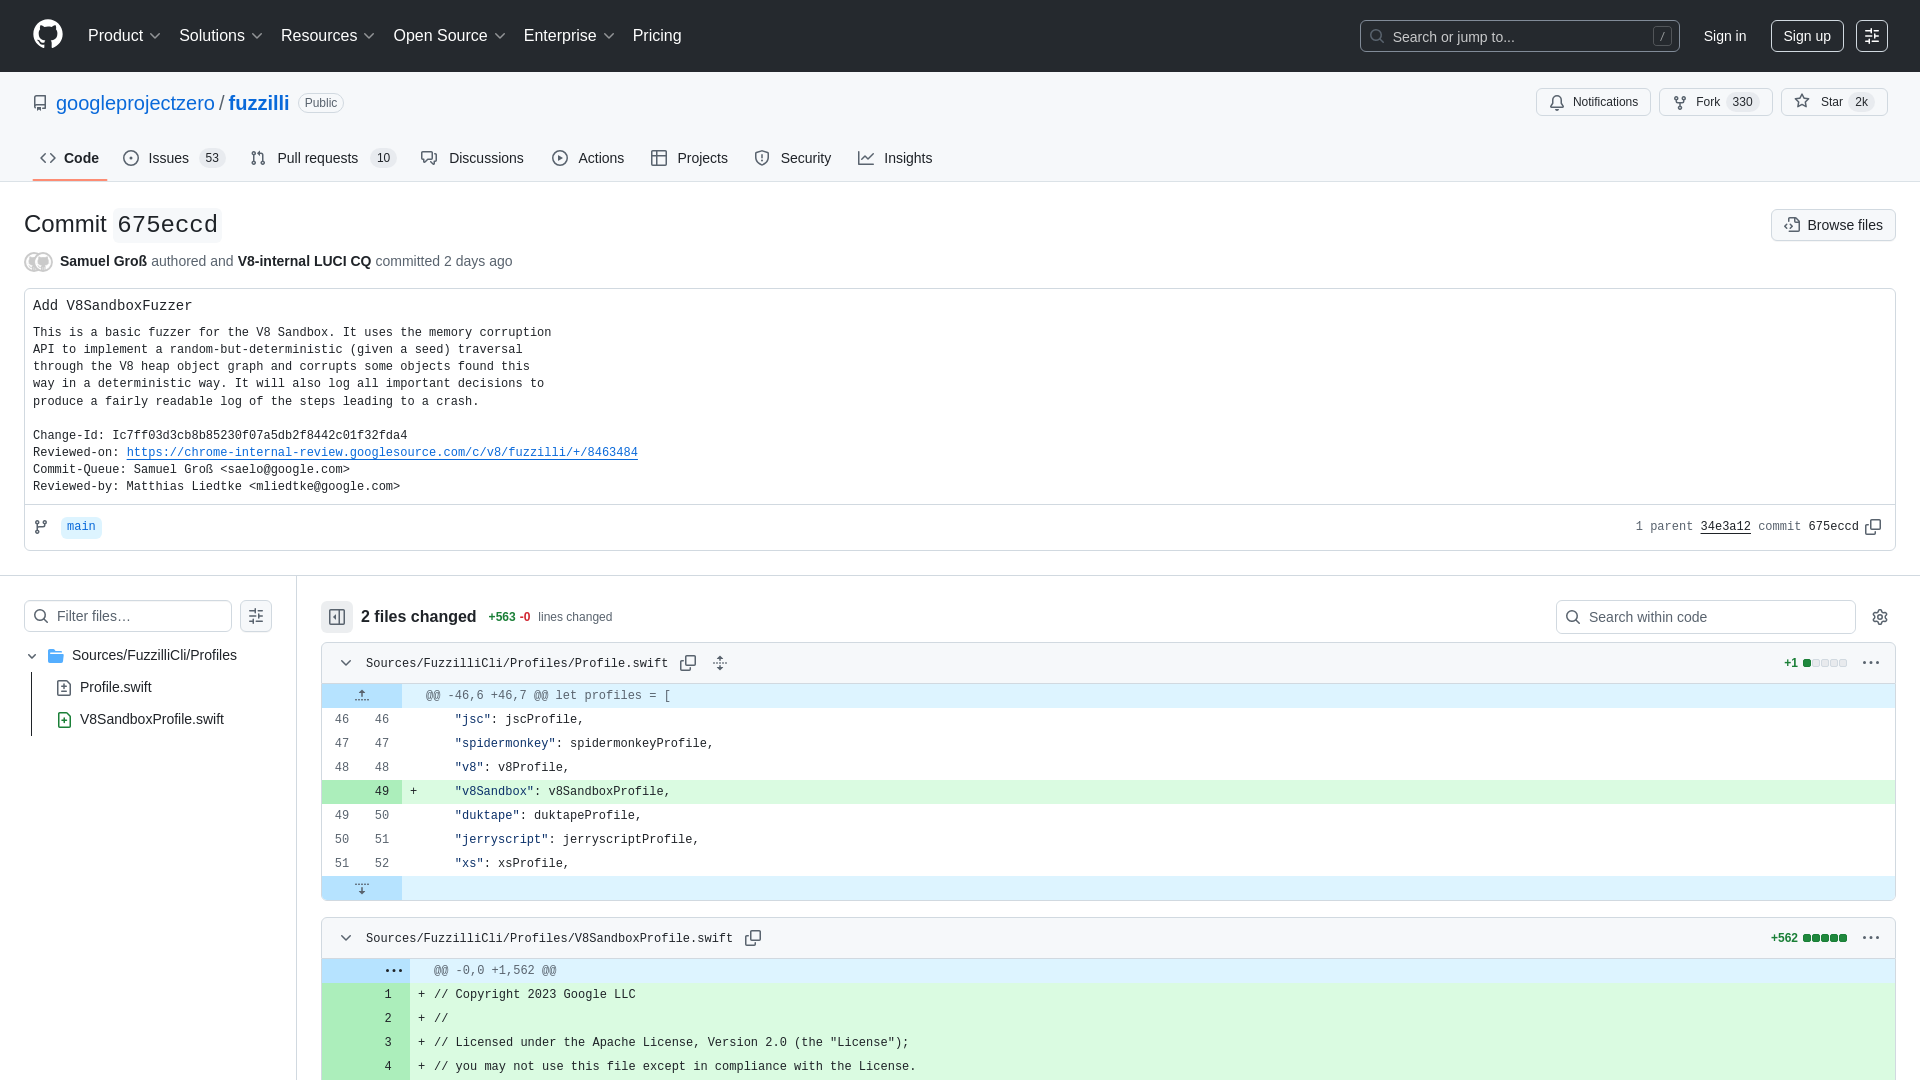The height and width of the screenshot is (1080, 1920).
Task: Click the main branch label
Action: click(x=81, y=527)
